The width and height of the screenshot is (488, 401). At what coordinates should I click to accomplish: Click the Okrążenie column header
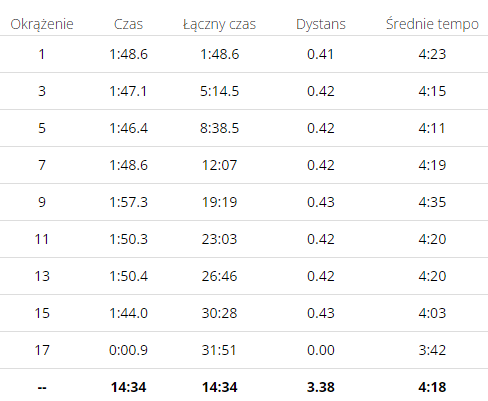42,24
